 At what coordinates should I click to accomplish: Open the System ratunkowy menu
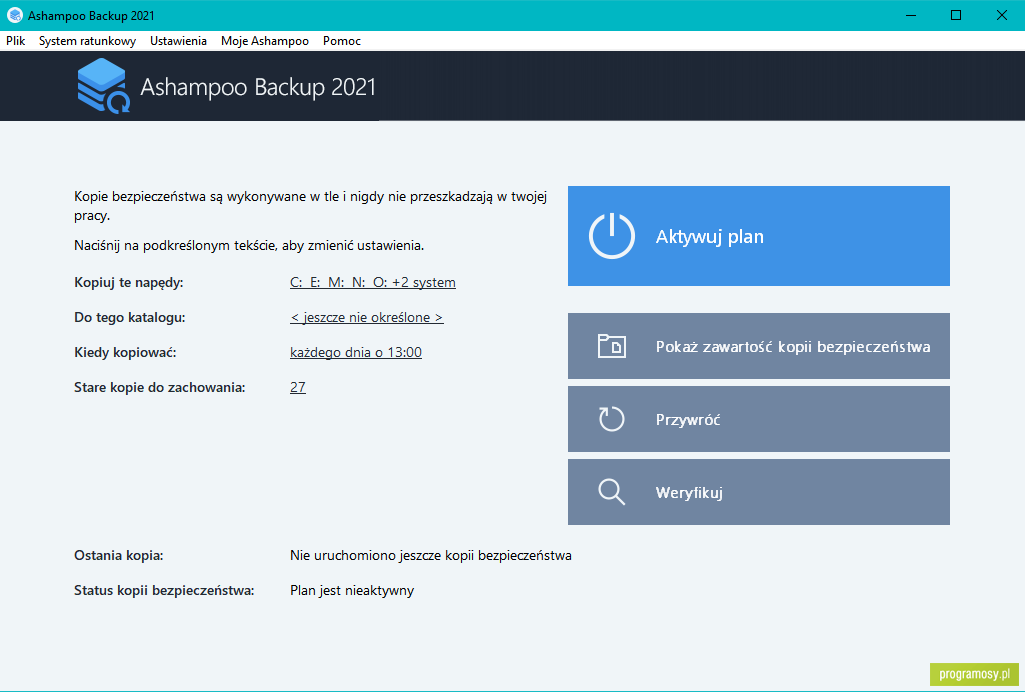pyautogui.click(x=87, y=41)
